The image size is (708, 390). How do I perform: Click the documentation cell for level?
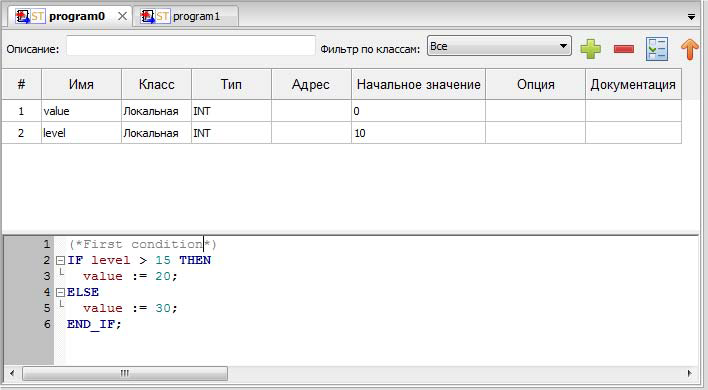pyautogui.click(x=633, y=133)
